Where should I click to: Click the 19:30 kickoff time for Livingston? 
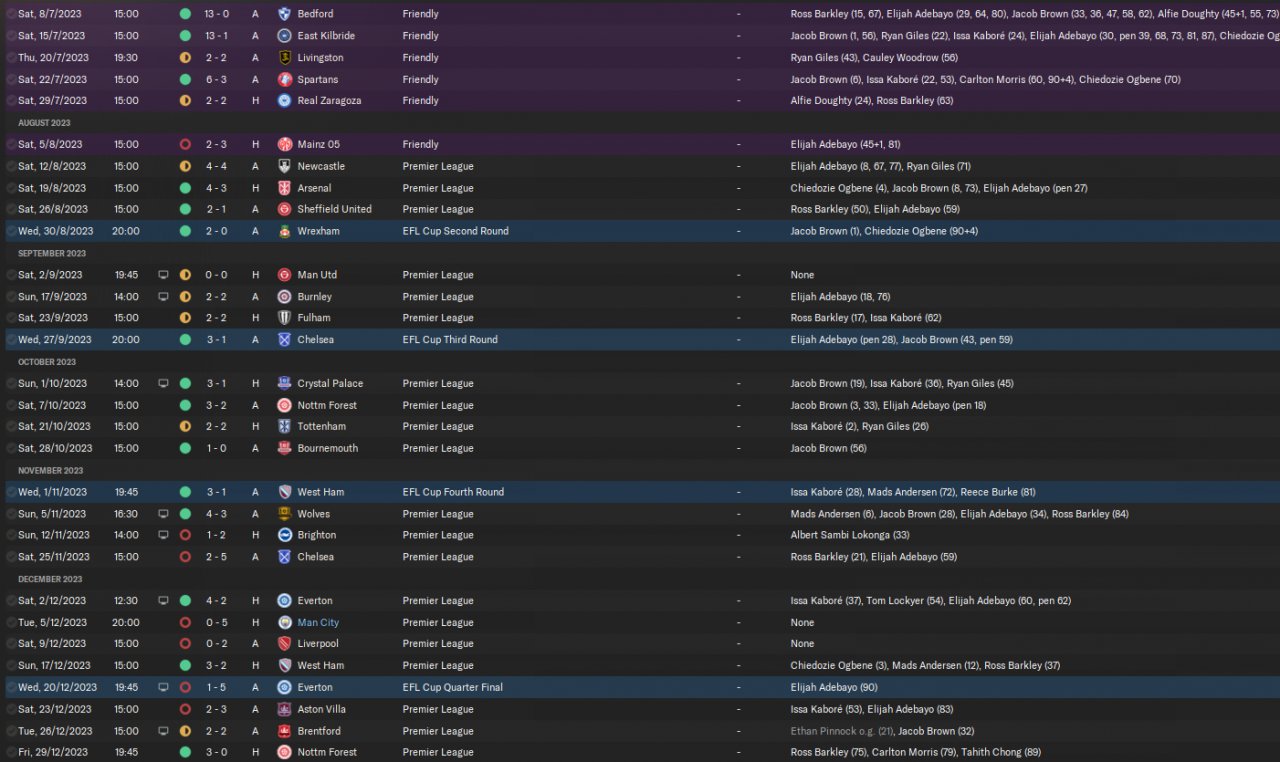127,58
